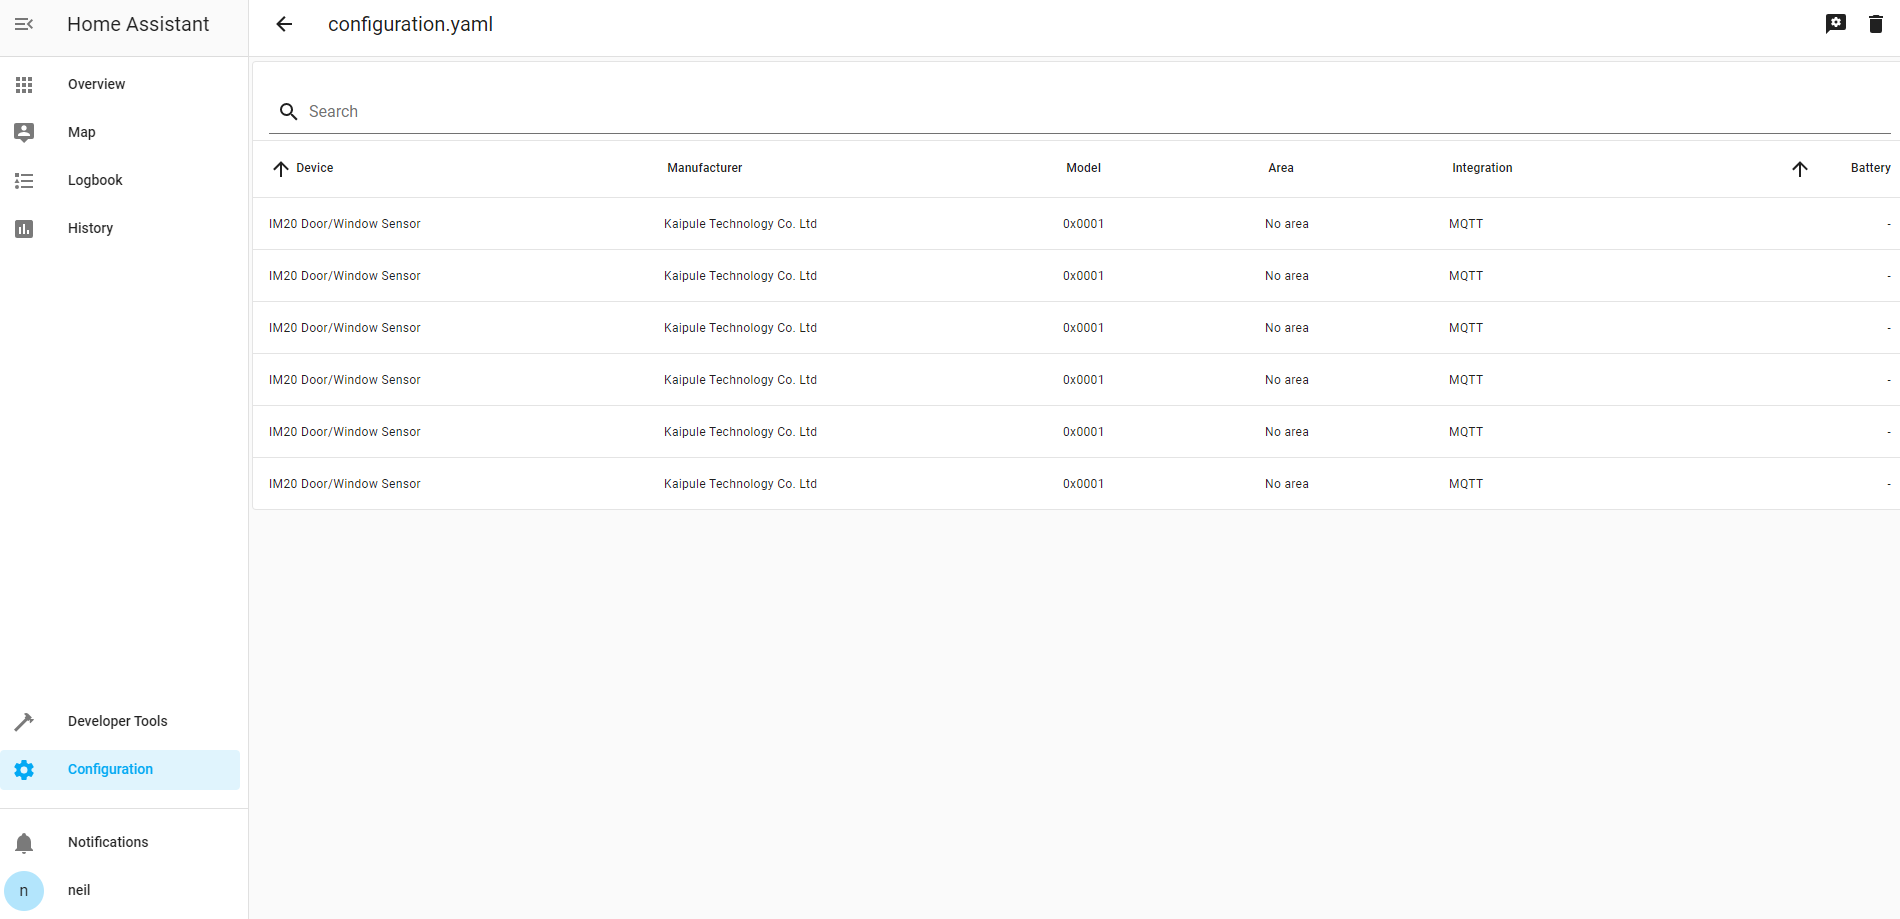Open fourth IM20 Door/Window Sensor row
1900x919 pixels.
[x=1076, y=380]
